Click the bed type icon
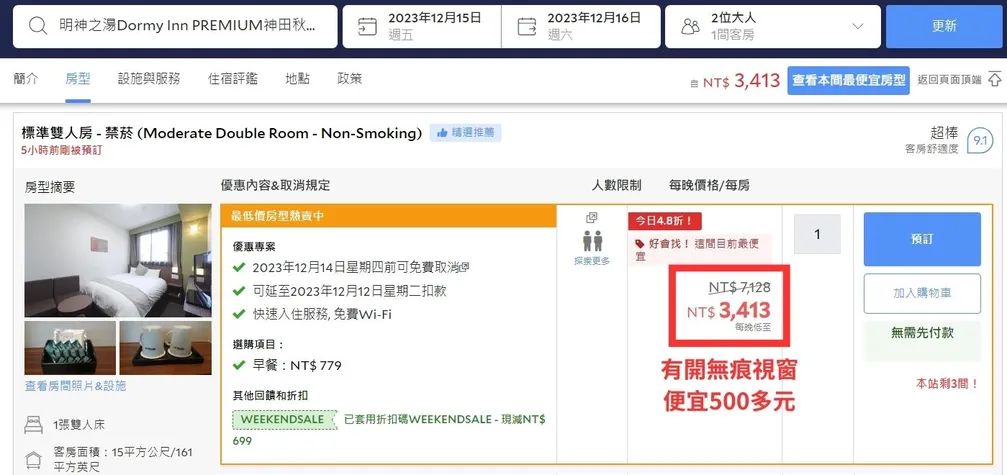Viewport: 1007px width, 475px height. pyautogui.click(x=34, y=425)
